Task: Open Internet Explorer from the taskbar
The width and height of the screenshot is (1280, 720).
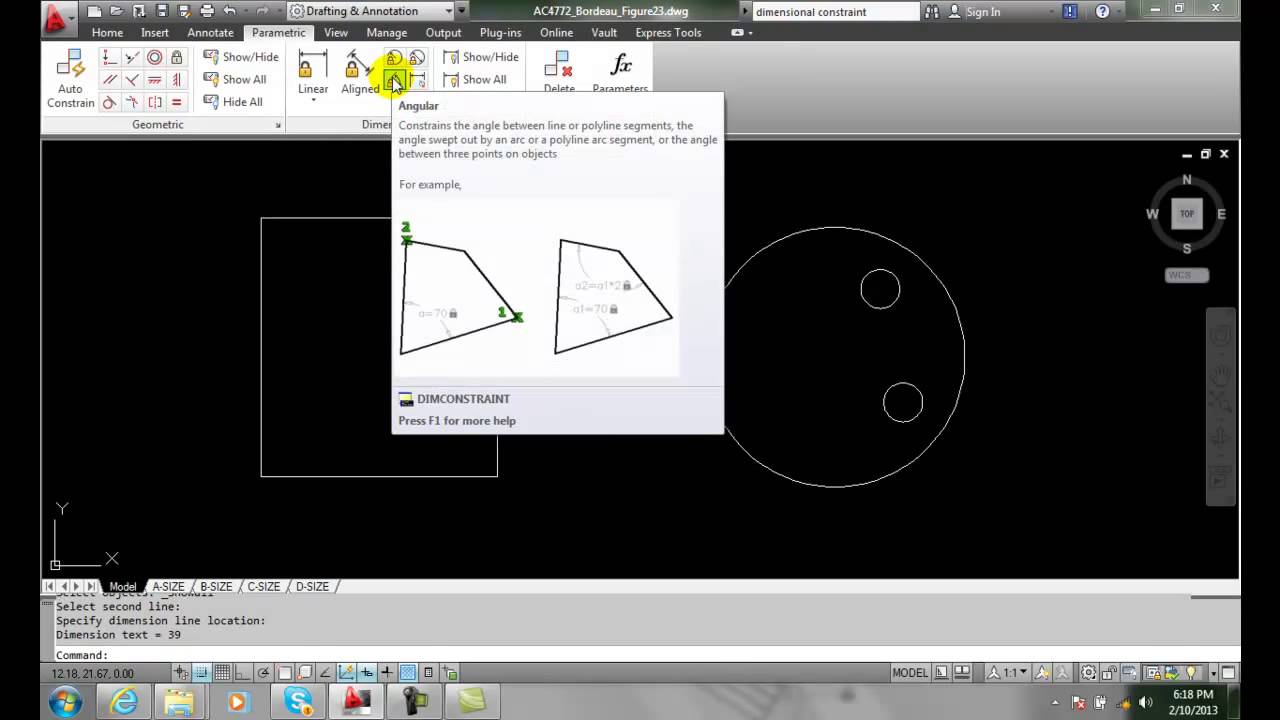Action: (x=124, y=701)
